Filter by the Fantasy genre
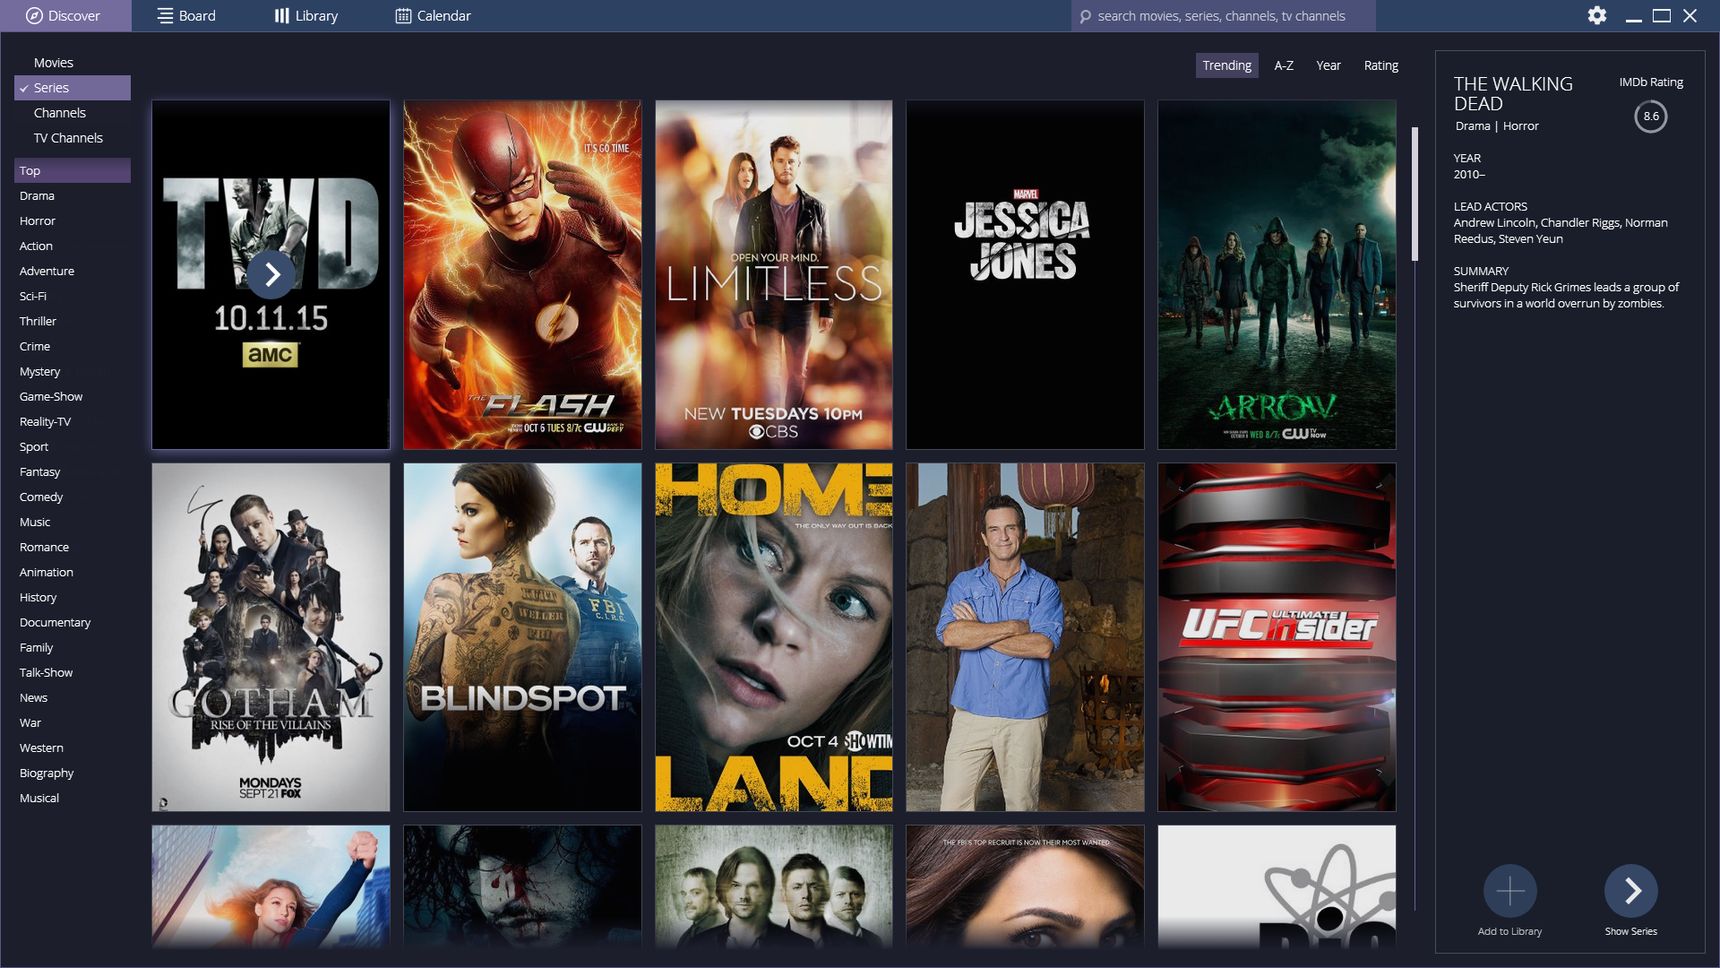The image size is (1720, 968). pyautogui.click(x=40, y=471)
